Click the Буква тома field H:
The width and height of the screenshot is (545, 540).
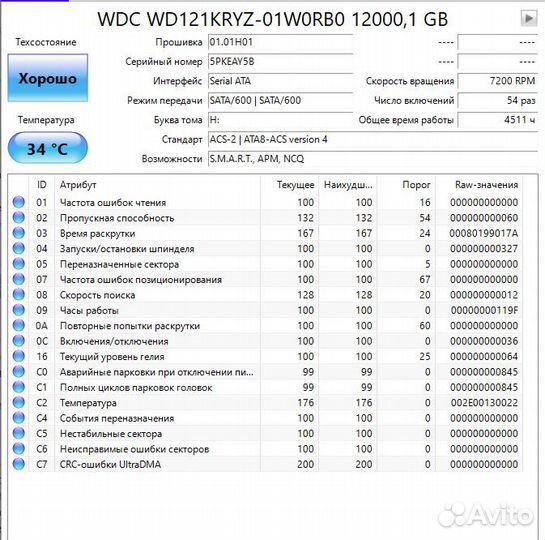click(x=280, y=120)
